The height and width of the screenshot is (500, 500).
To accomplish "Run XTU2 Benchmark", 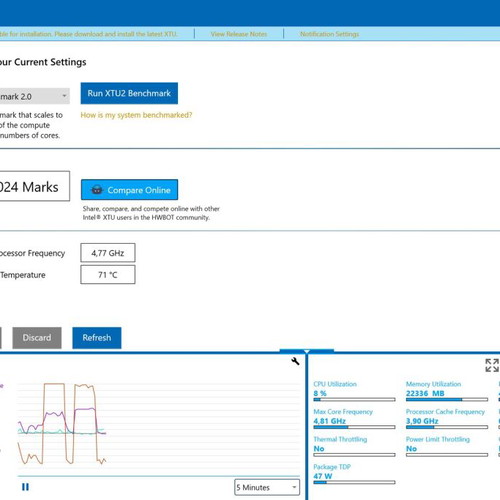I will pyautogui.click(x=129, y=93).
